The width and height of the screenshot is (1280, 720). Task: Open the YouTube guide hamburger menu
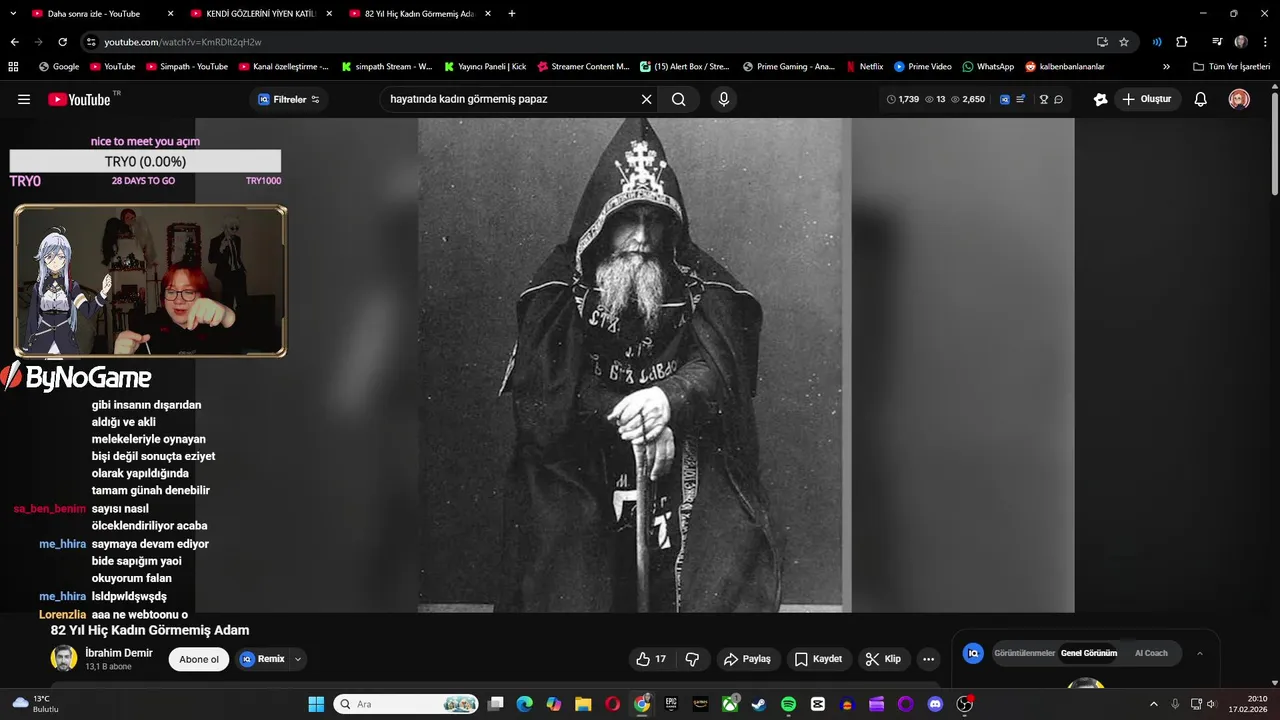point(24,99)
